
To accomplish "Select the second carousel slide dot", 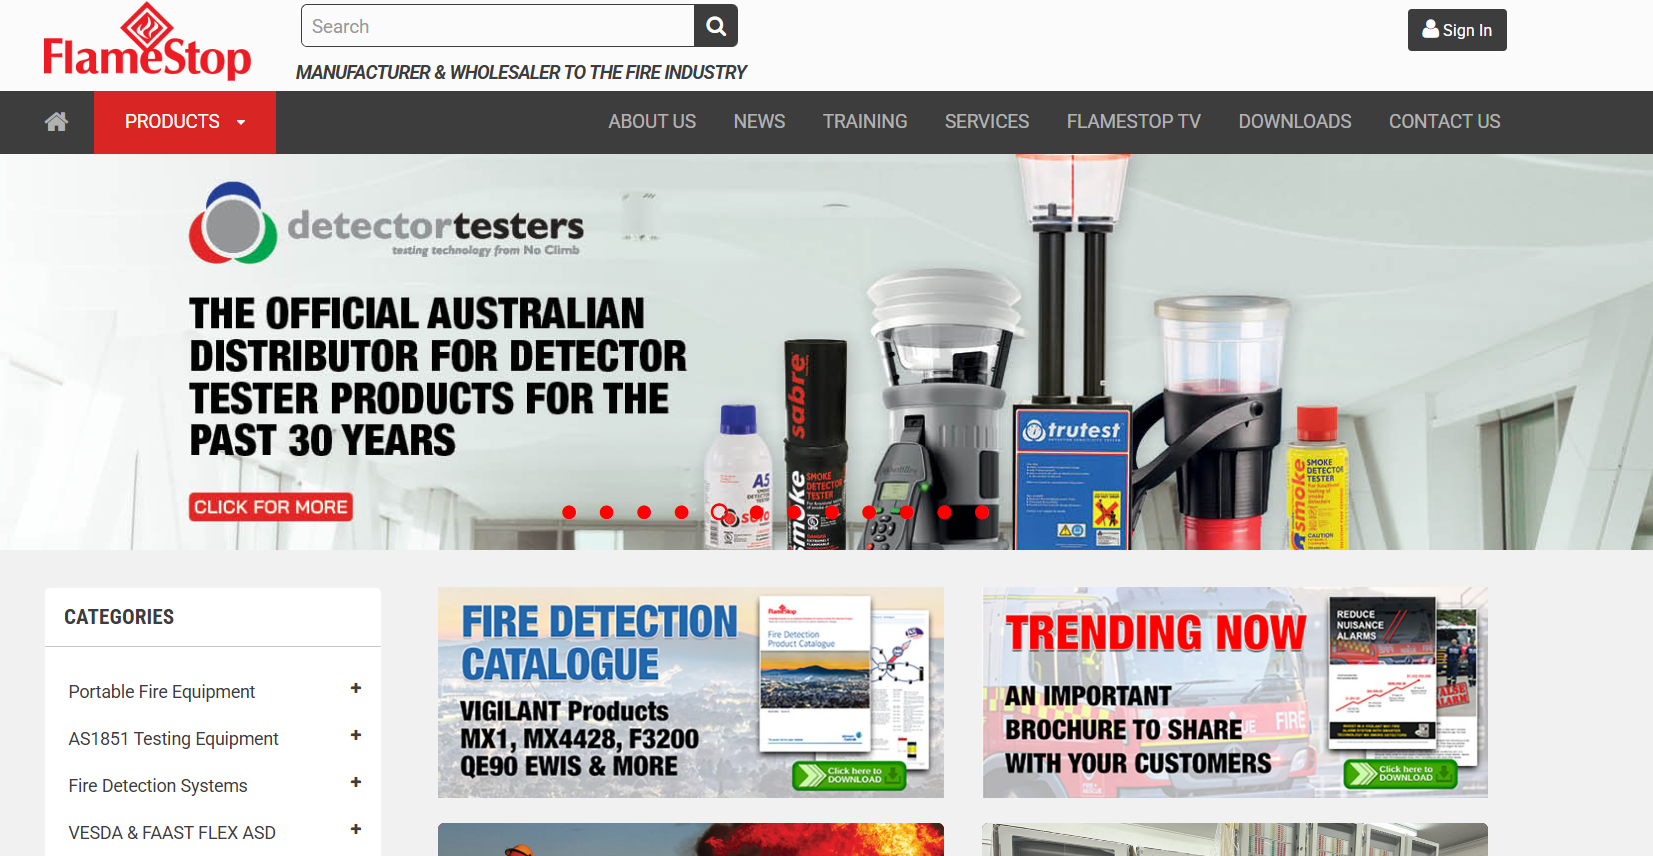I will point(606,512).
